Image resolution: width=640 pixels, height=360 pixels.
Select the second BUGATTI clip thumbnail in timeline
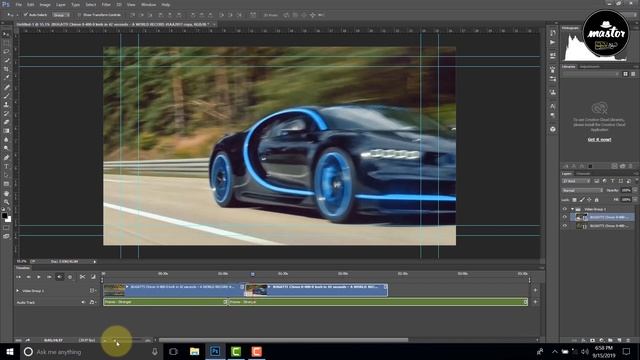click(256, 290)
